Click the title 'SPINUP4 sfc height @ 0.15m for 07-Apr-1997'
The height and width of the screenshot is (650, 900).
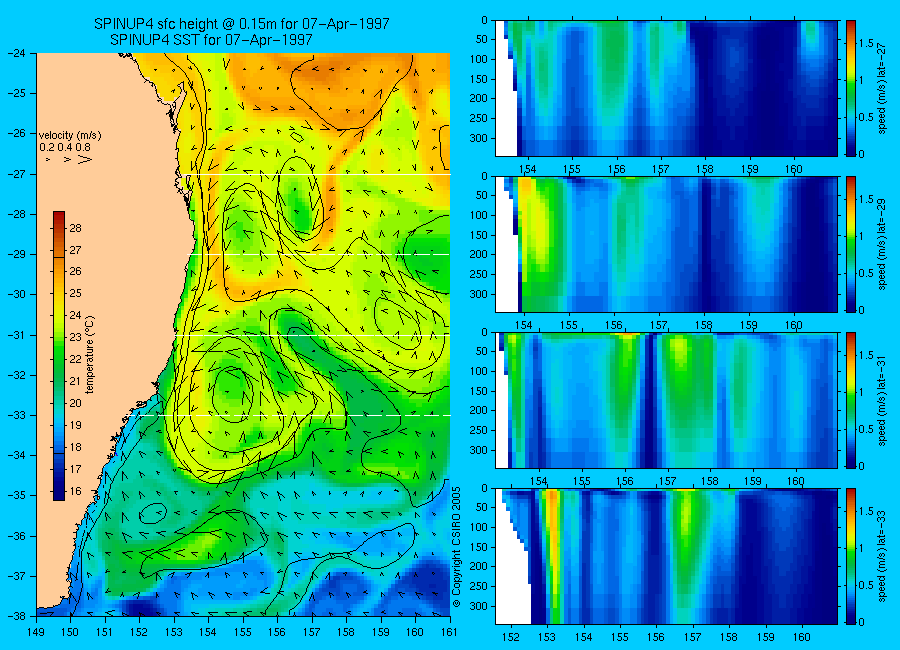coord(242,24)
